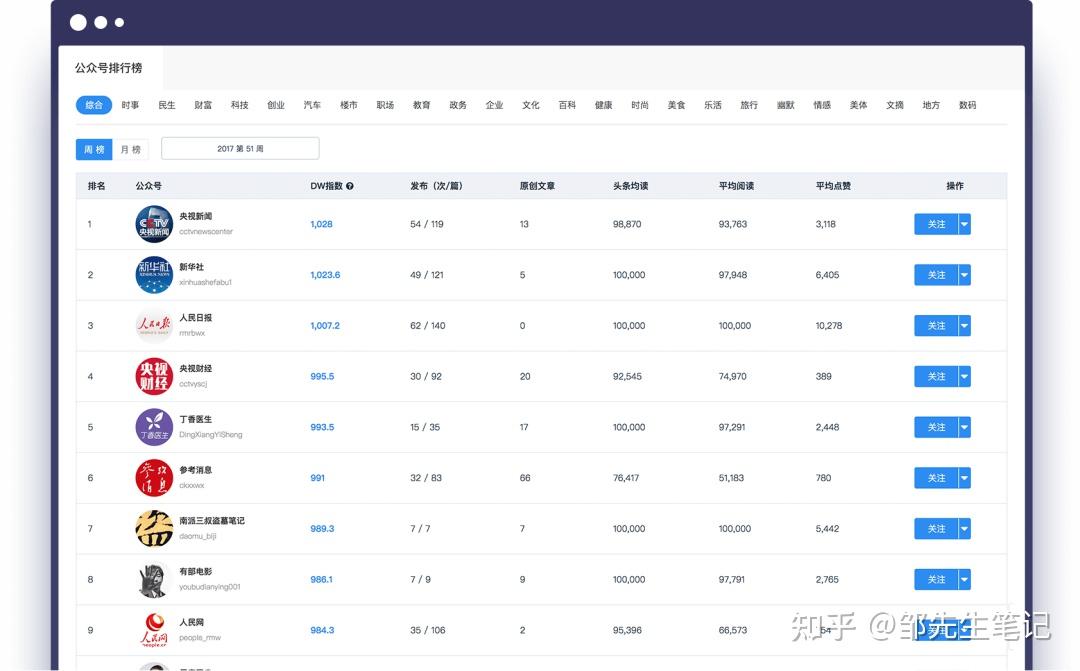1080x671 pixels.
Task: Select the 财富 category tab
Action: [203, 105]
